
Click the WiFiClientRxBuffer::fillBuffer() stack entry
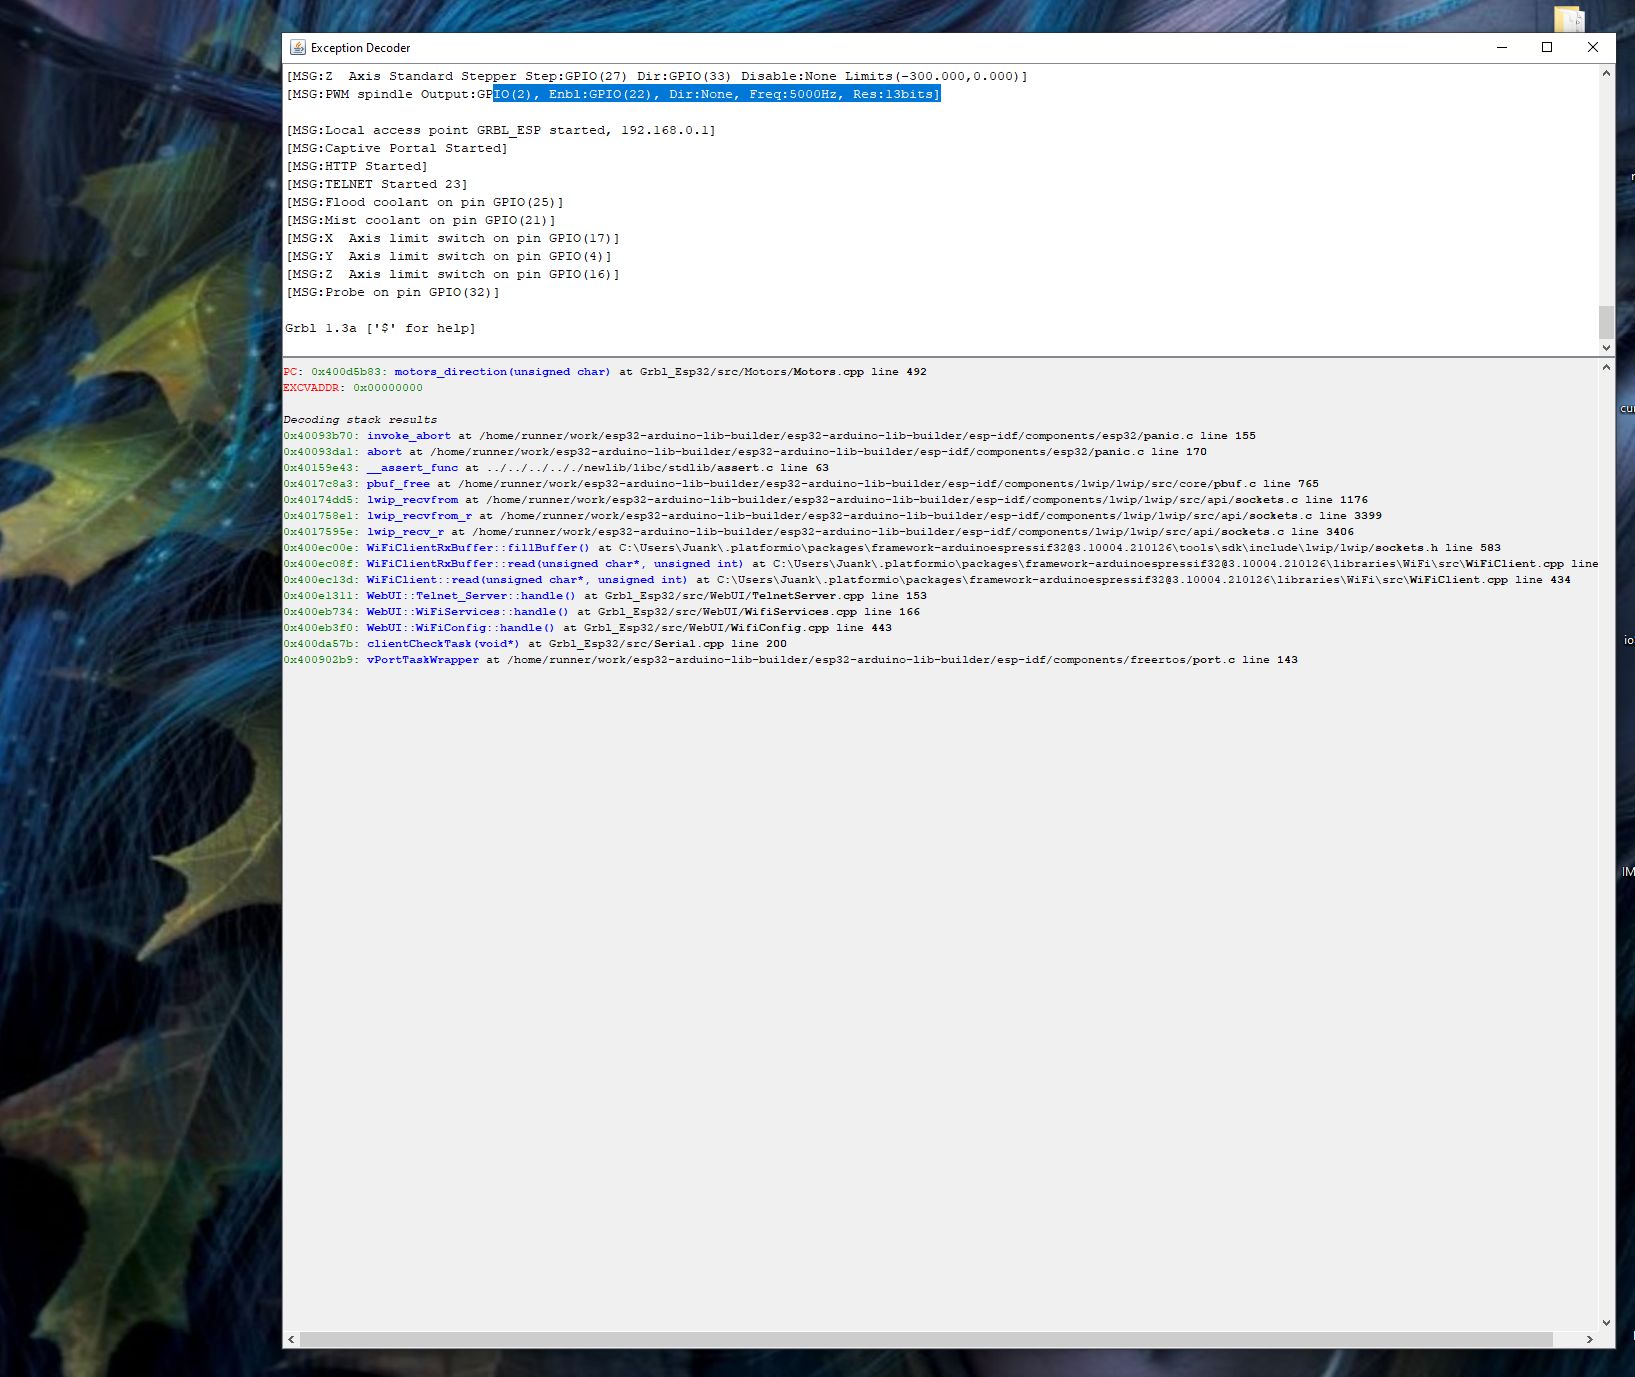(477, 547)
